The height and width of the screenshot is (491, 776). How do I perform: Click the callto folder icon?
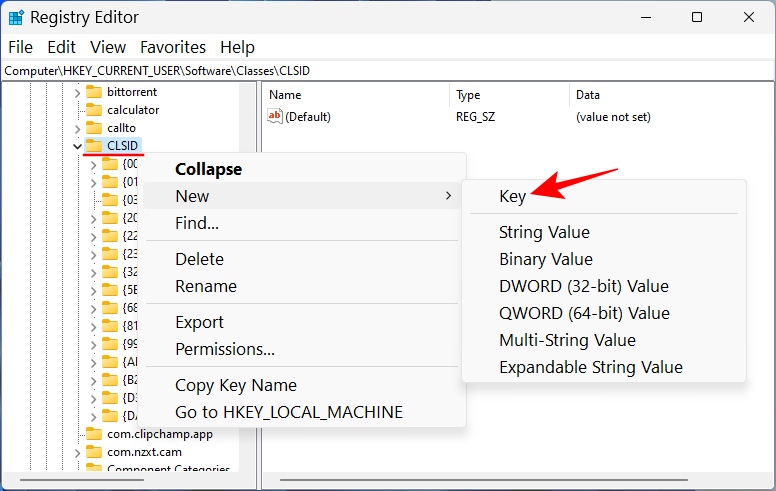[x=94, y=128]
